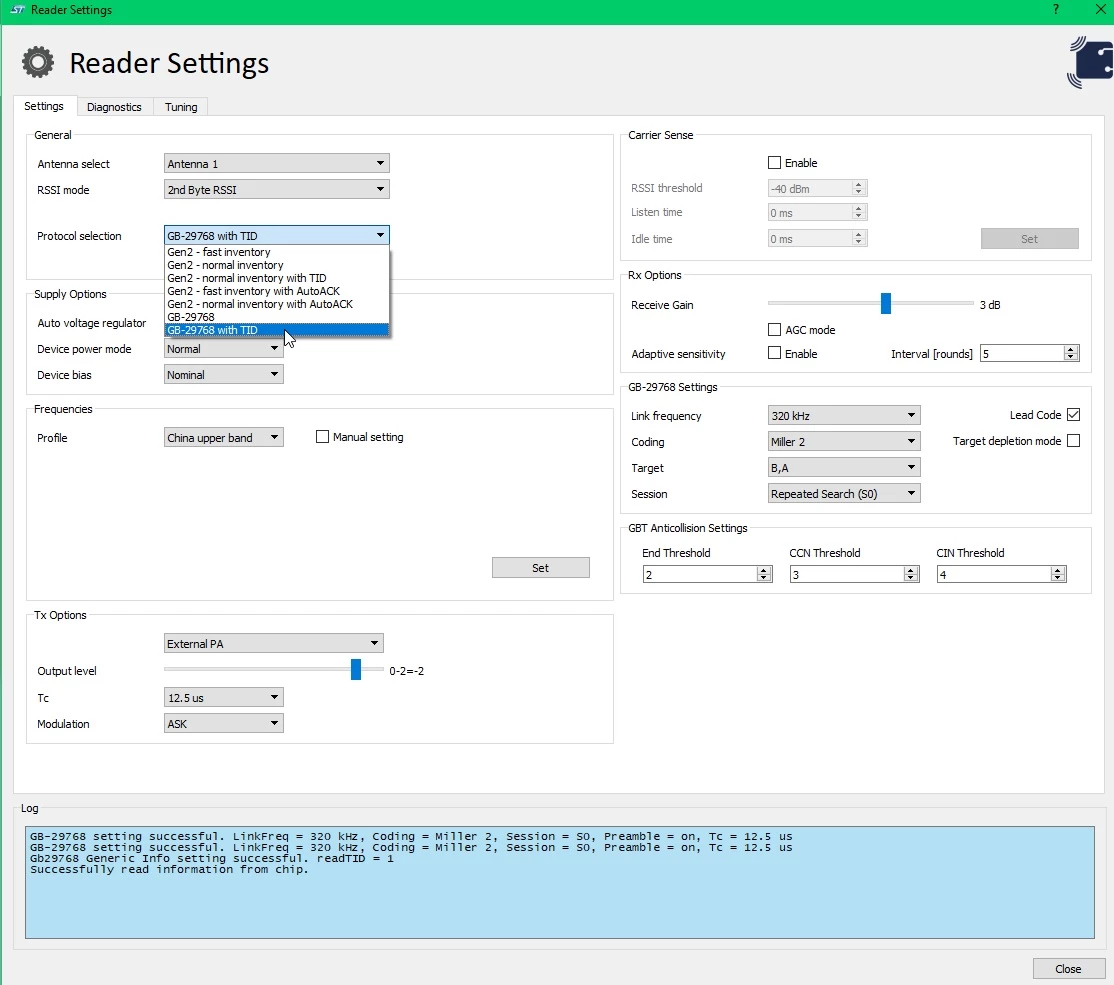Toggle the Manual setting checkbox

pyautogui.click(x=323, y=437)
